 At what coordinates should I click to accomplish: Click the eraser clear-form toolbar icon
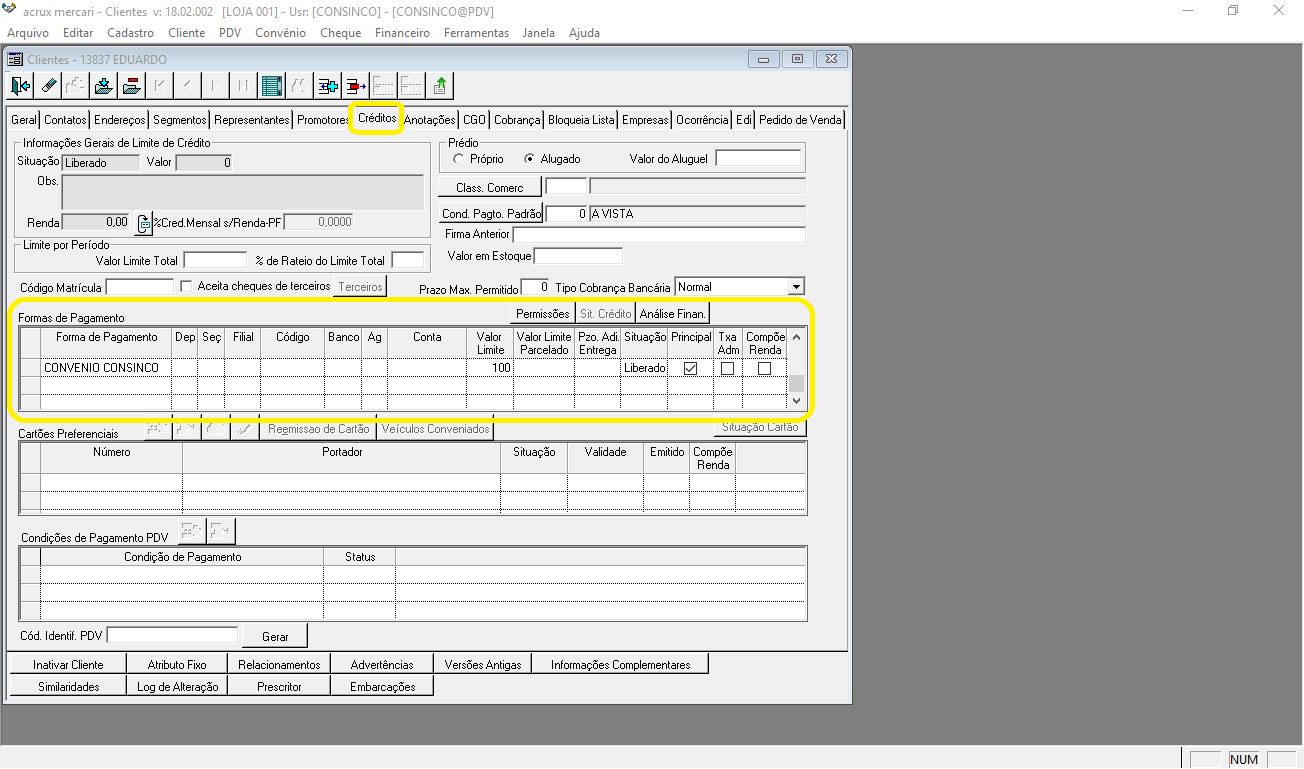[x=48, y=86]
